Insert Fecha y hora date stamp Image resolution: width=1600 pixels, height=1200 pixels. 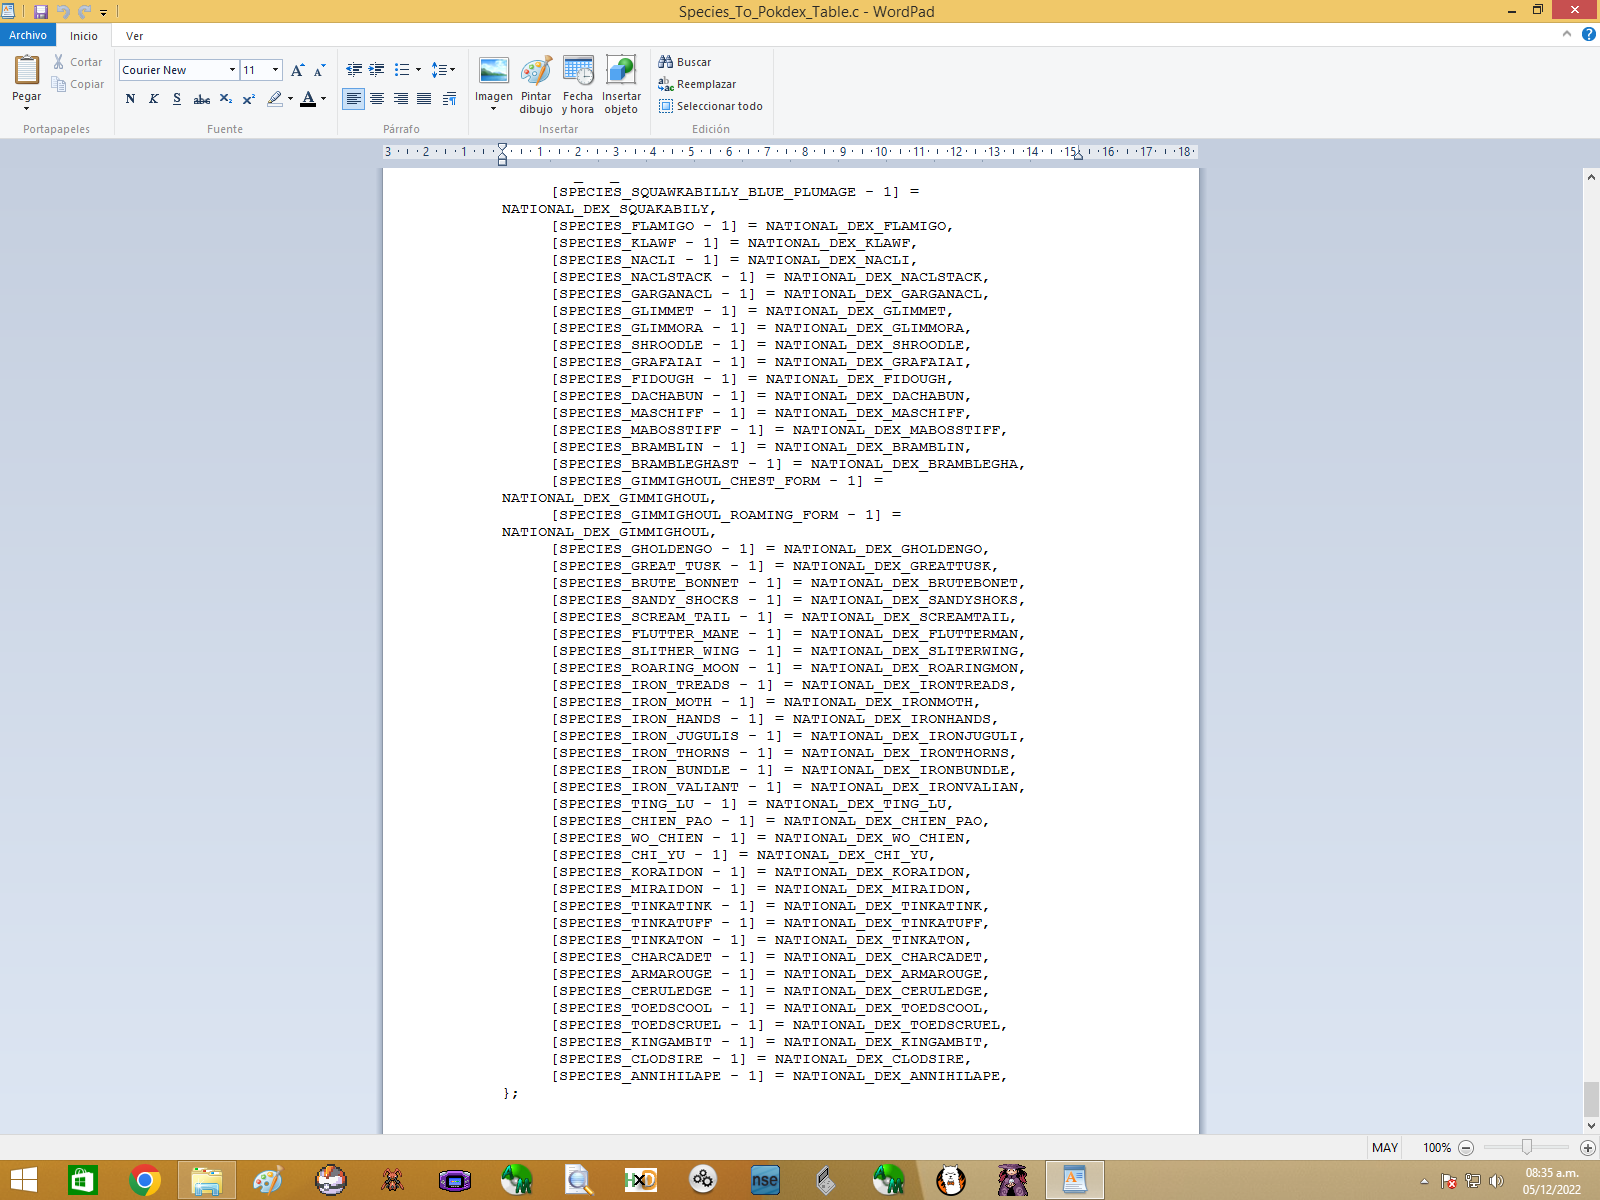click(578, 71)
